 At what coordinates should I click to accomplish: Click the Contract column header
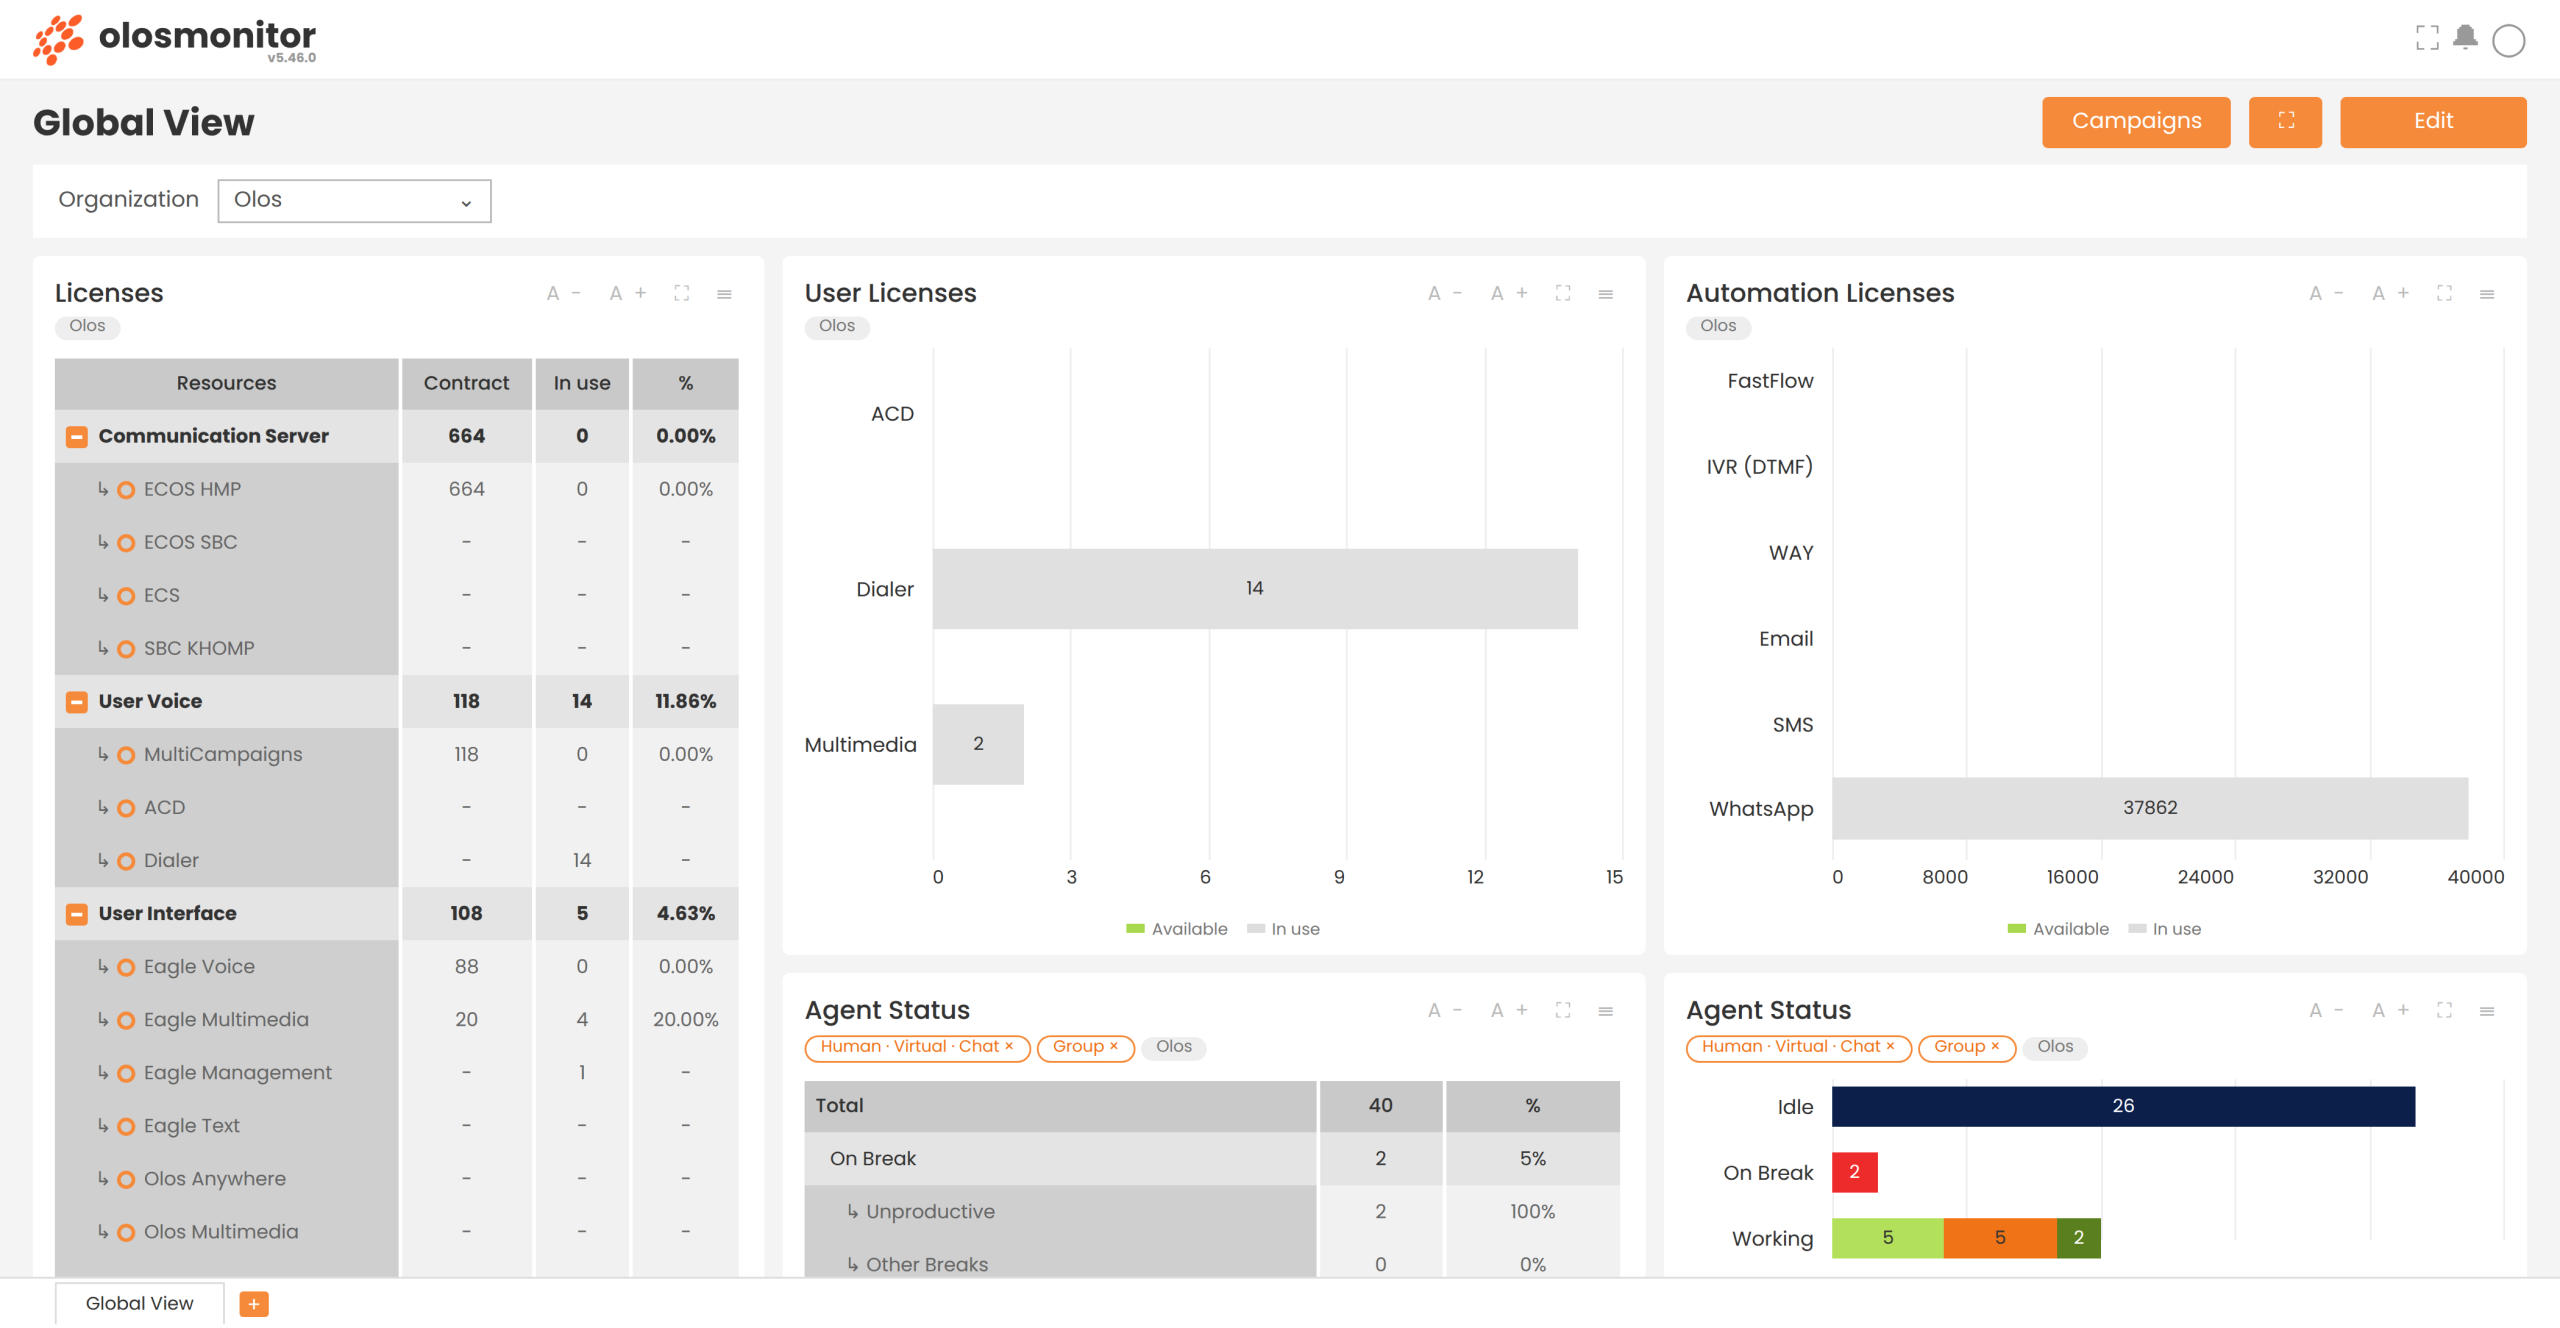coord(466,384)
